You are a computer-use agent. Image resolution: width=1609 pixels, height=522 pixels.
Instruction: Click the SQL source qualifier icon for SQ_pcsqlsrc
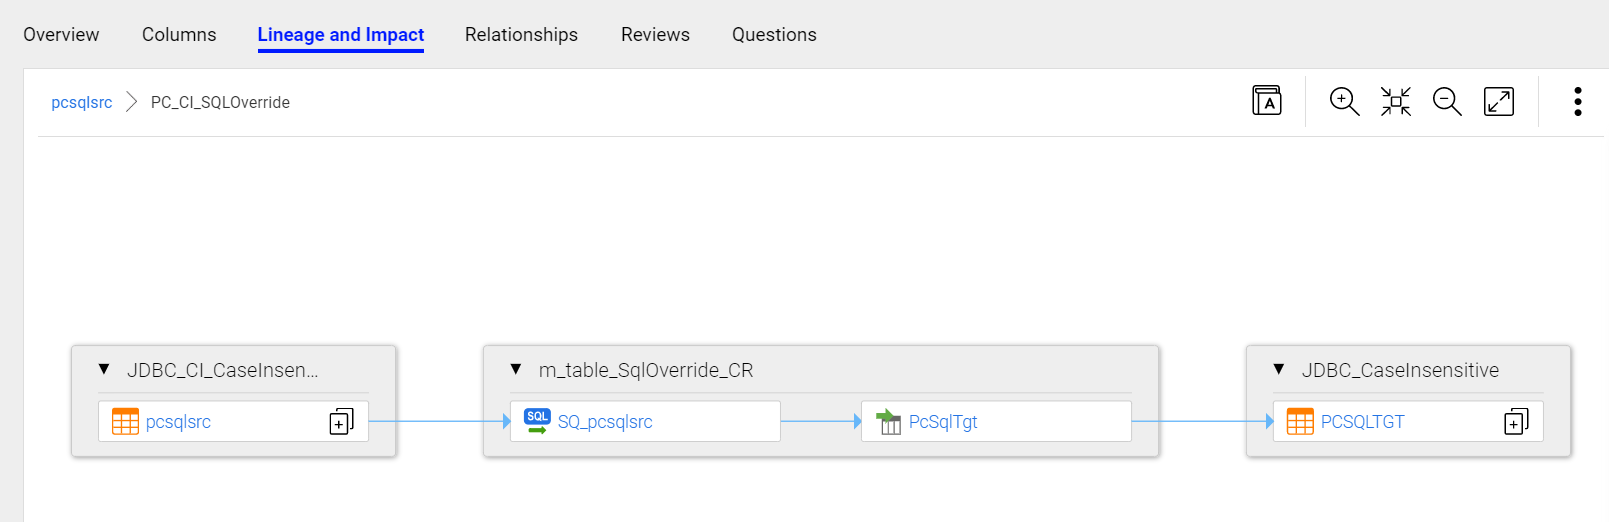[537, 421]
